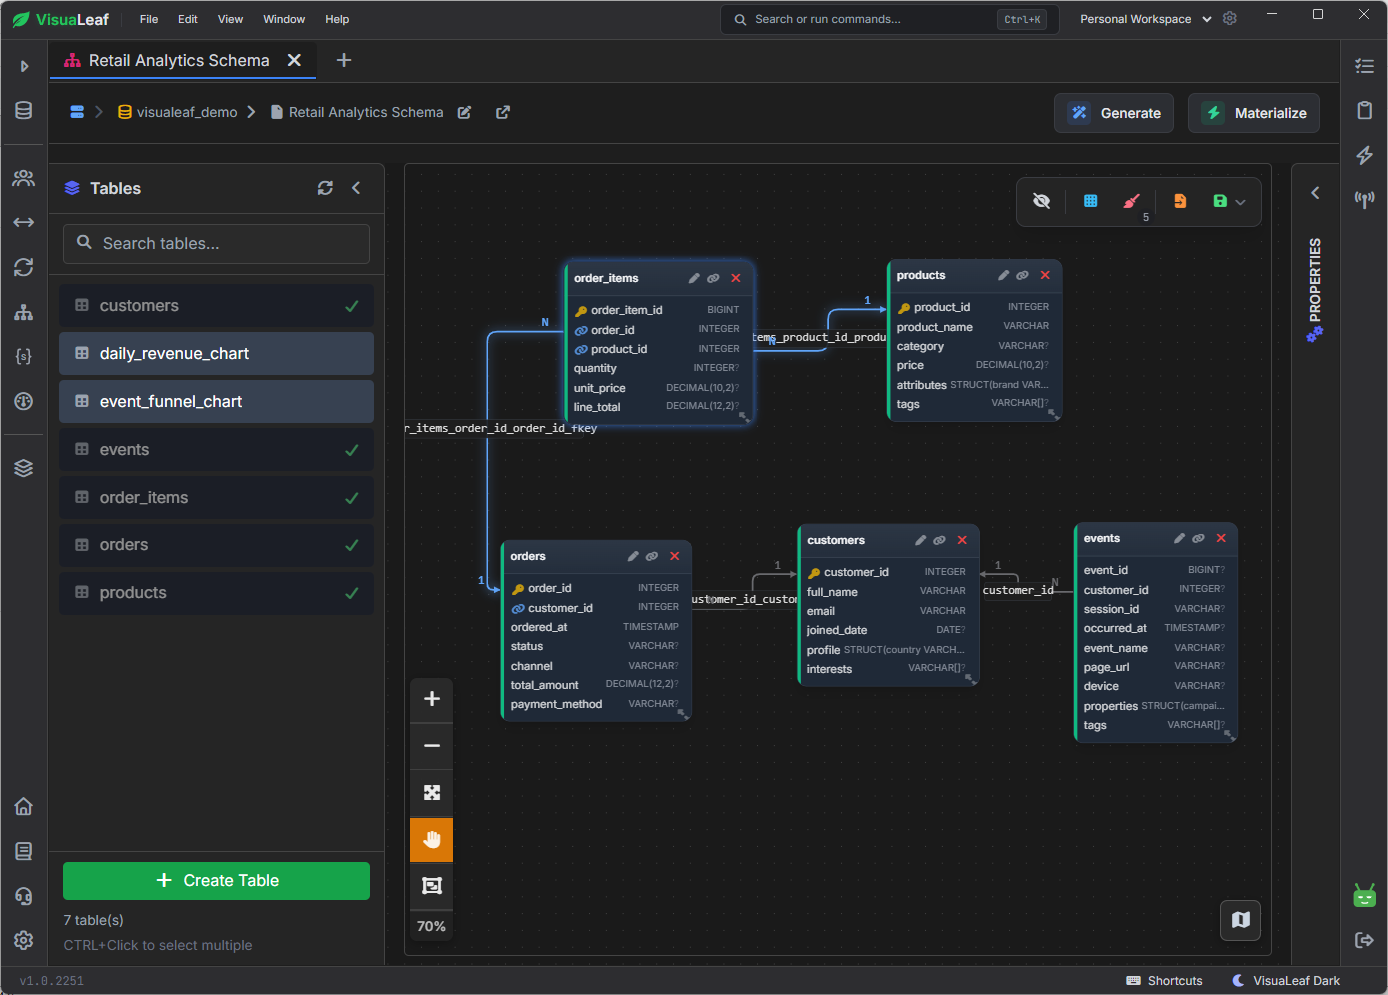Select the event_funnel_chart table
Viewport: 1388px width, 995px height.
(x=216, y=401)
